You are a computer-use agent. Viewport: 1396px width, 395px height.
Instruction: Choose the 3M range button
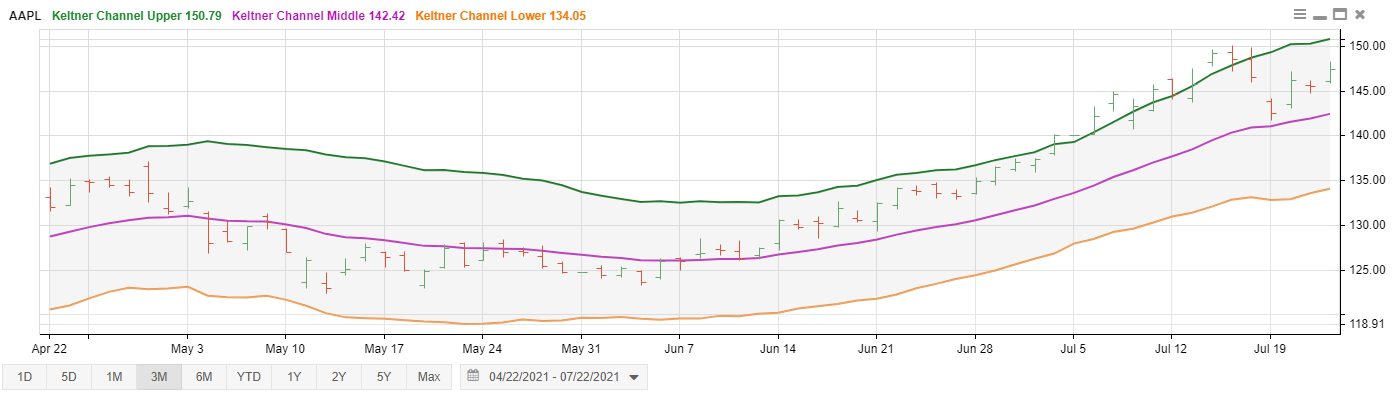click(159, 377)
